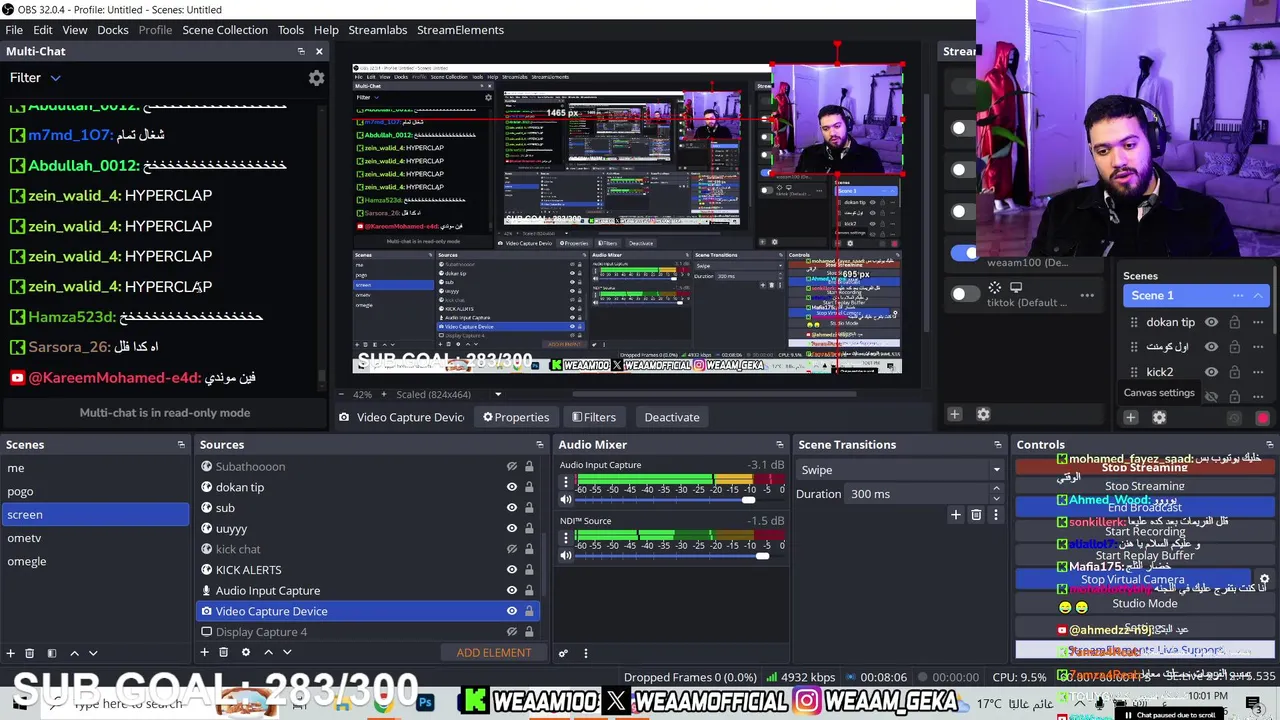The width and height of the screenshot is (1280, 720).
Task: Hide the Audio Input Capture source
Action: 512,590
